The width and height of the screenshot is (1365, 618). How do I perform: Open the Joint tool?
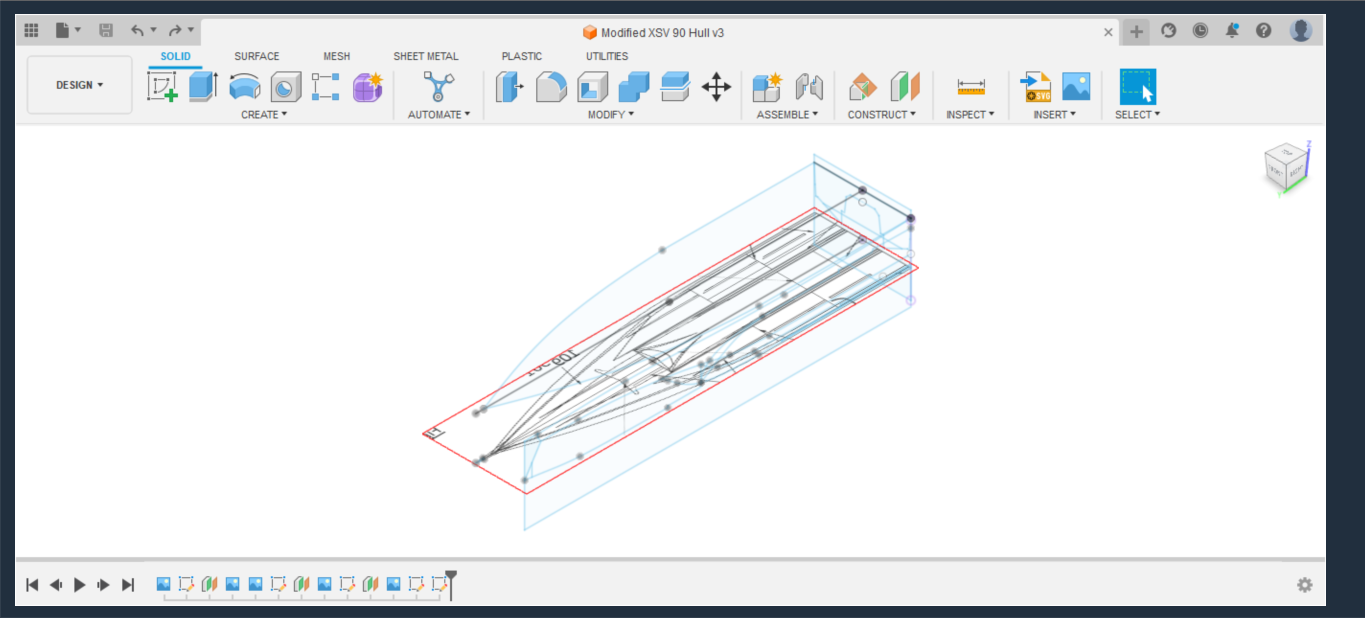809,87
